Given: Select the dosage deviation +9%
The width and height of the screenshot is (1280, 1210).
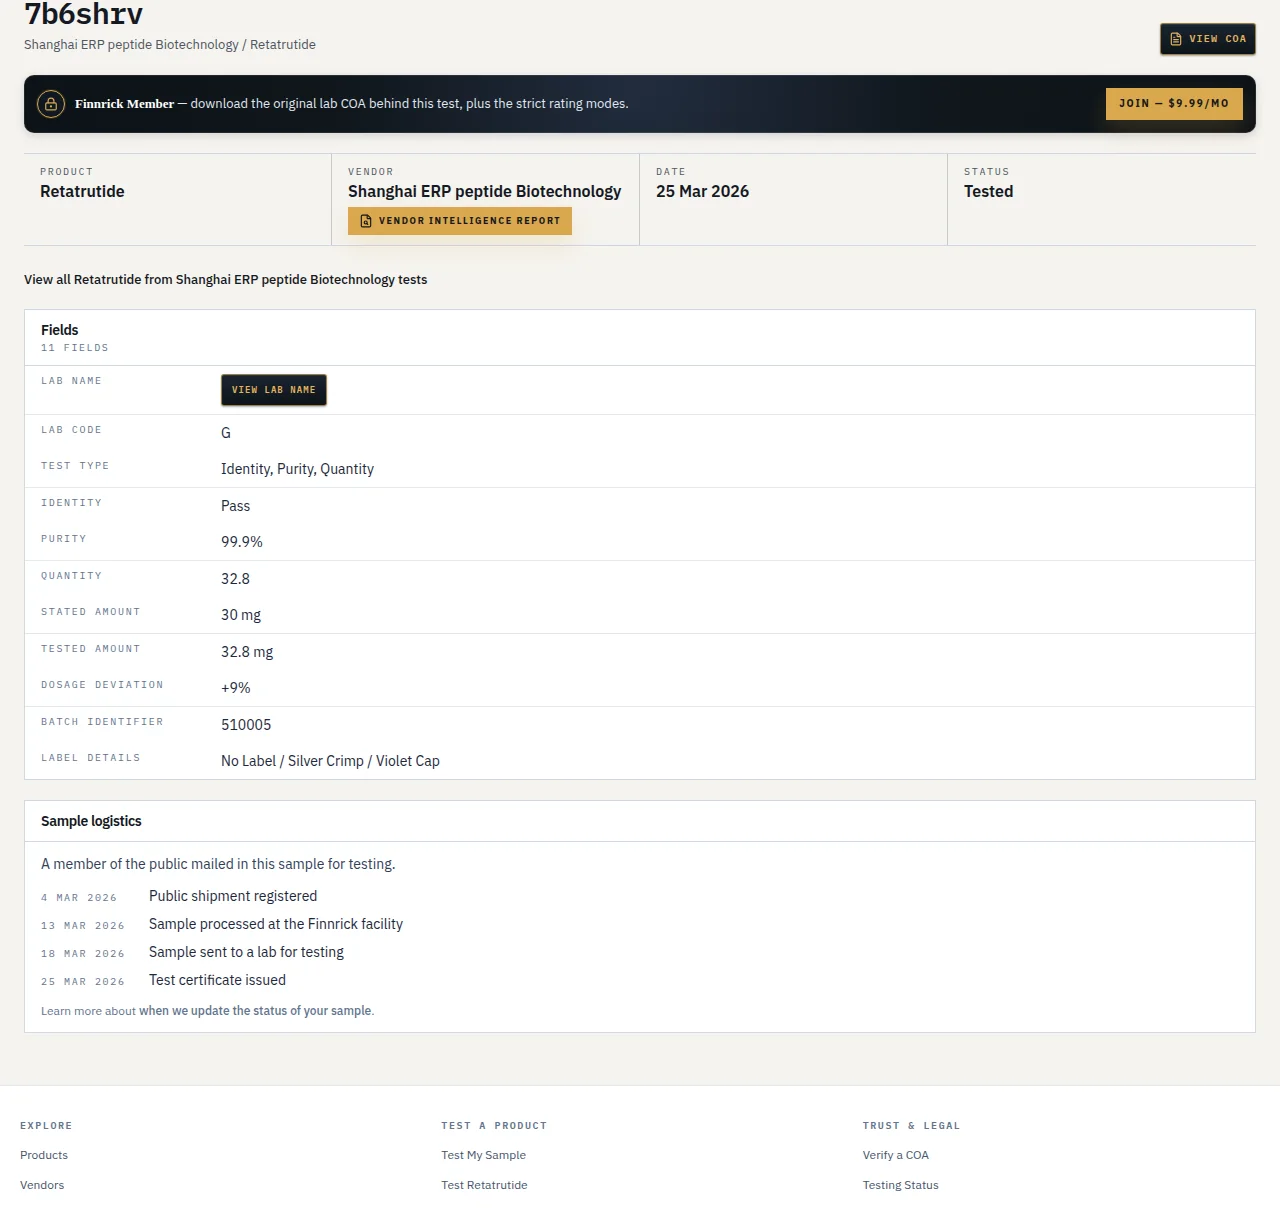Looking at the screenshot, I should (236, 688).
